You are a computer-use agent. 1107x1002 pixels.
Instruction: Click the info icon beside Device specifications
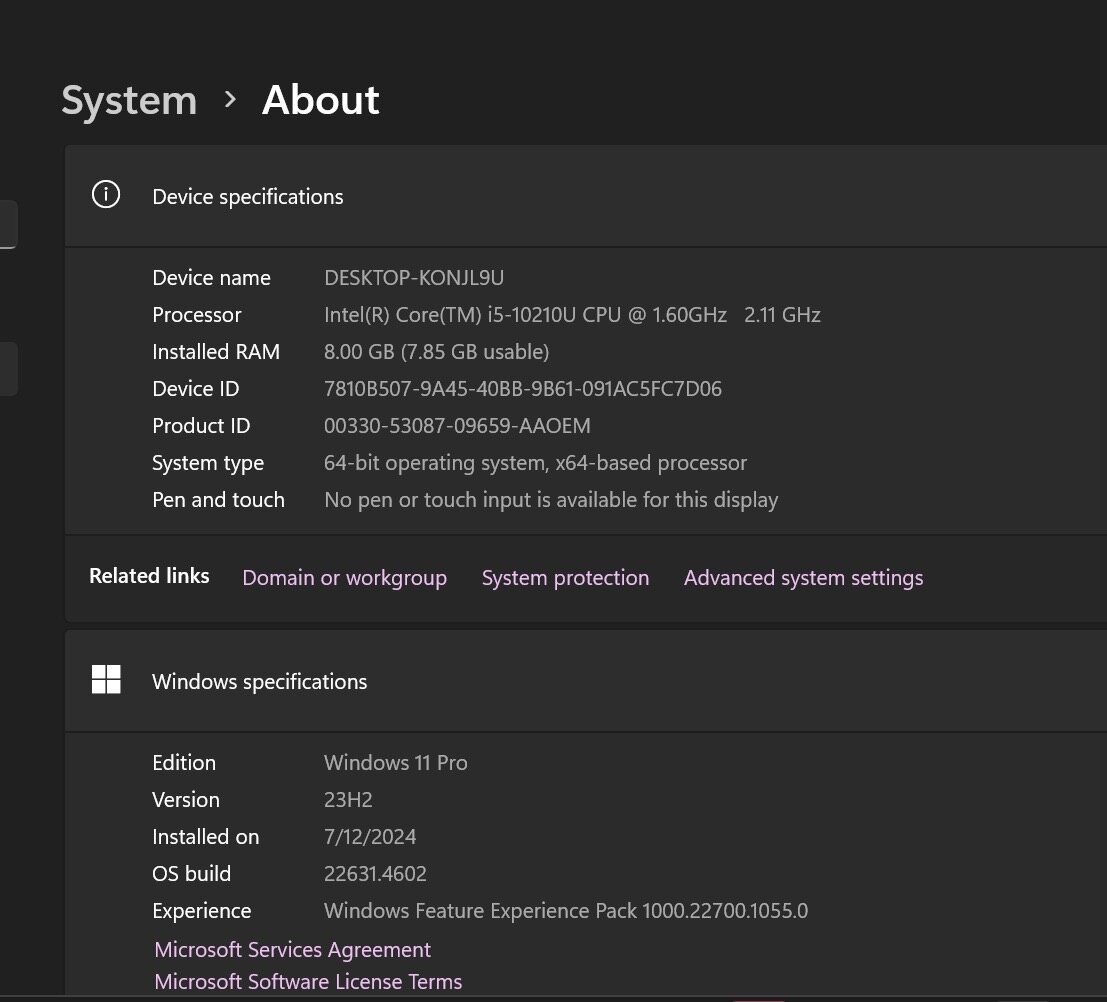point(105,194)
